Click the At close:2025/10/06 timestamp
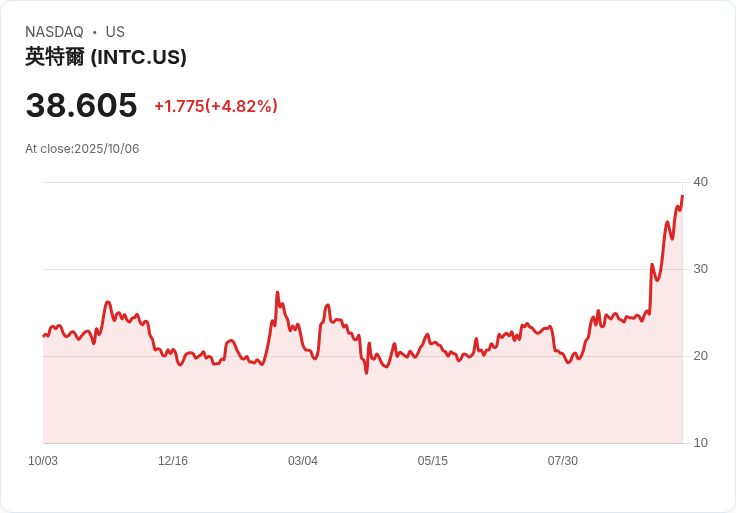 [82, 149]
